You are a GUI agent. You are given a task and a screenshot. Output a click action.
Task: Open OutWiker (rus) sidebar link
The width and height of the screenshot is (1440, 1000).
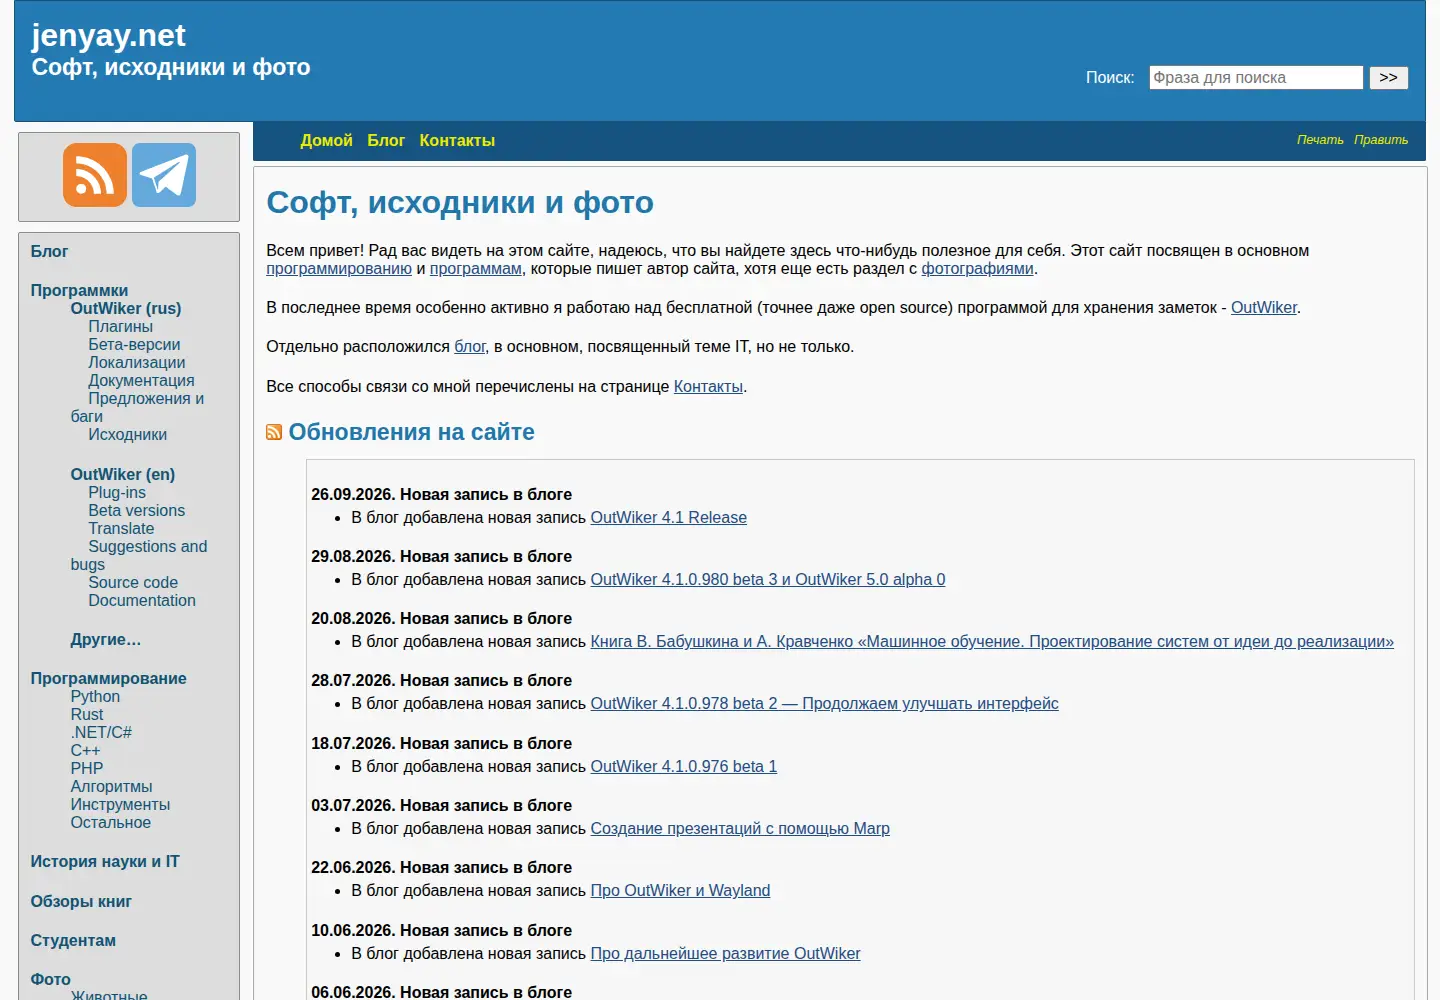coord(126,308)
